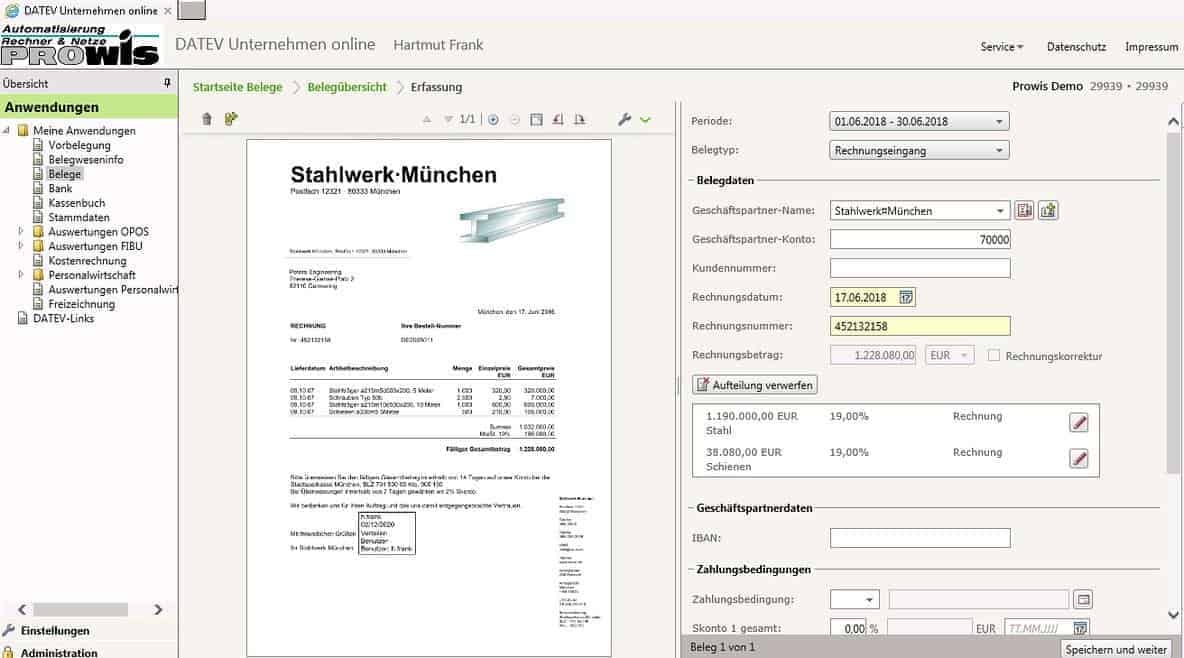Open the business partner details icon

1024,211
